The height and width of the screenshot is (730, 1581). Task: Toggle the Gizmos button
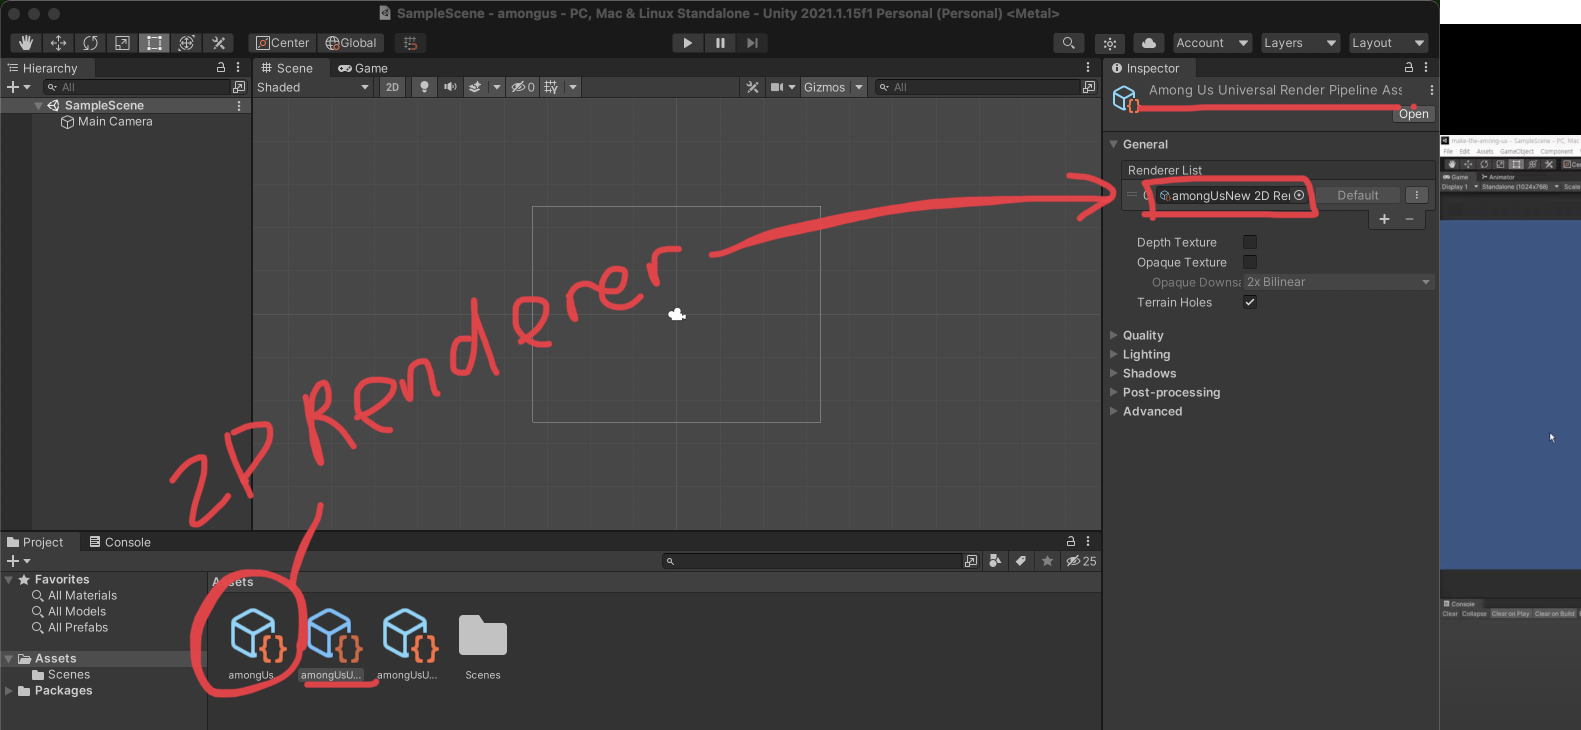click(825, 87)
